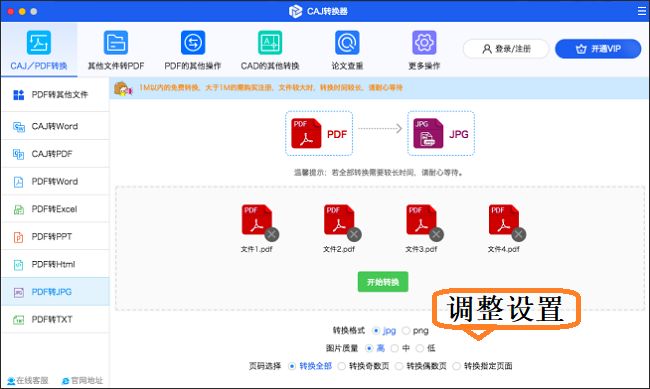
Task: Click the 文件1.pdf file name label
Action: 257,249
